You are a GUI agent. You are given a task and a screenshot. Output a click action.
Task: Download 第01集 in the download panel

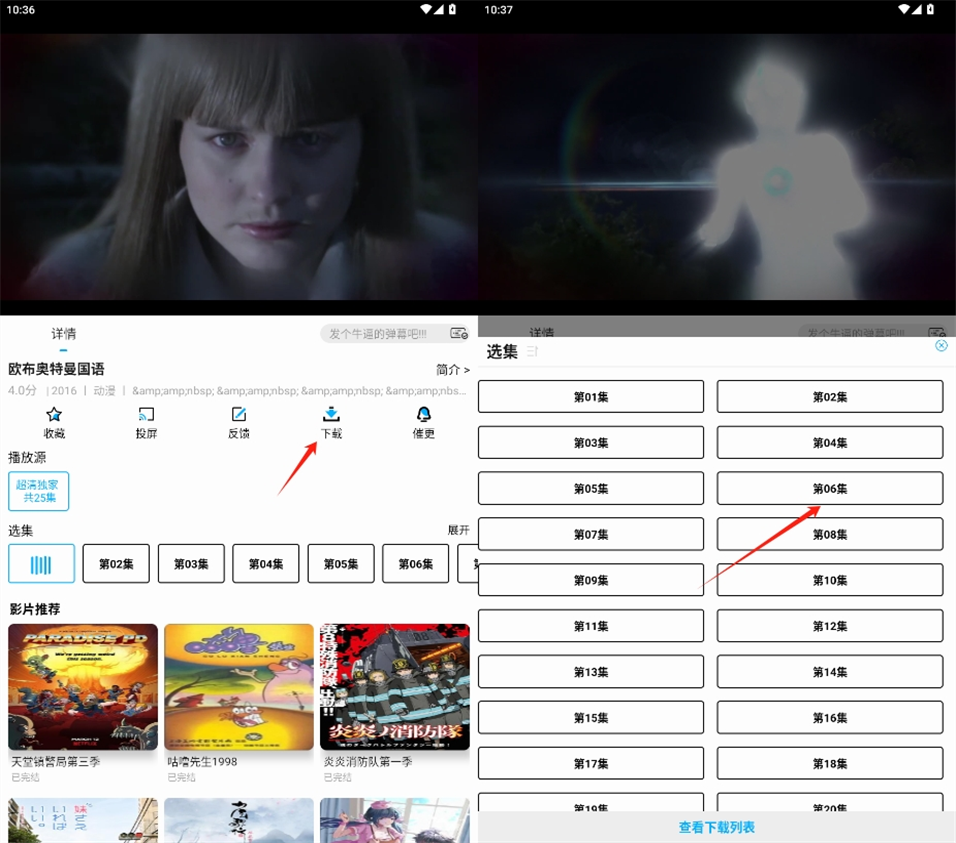(591, 397)
